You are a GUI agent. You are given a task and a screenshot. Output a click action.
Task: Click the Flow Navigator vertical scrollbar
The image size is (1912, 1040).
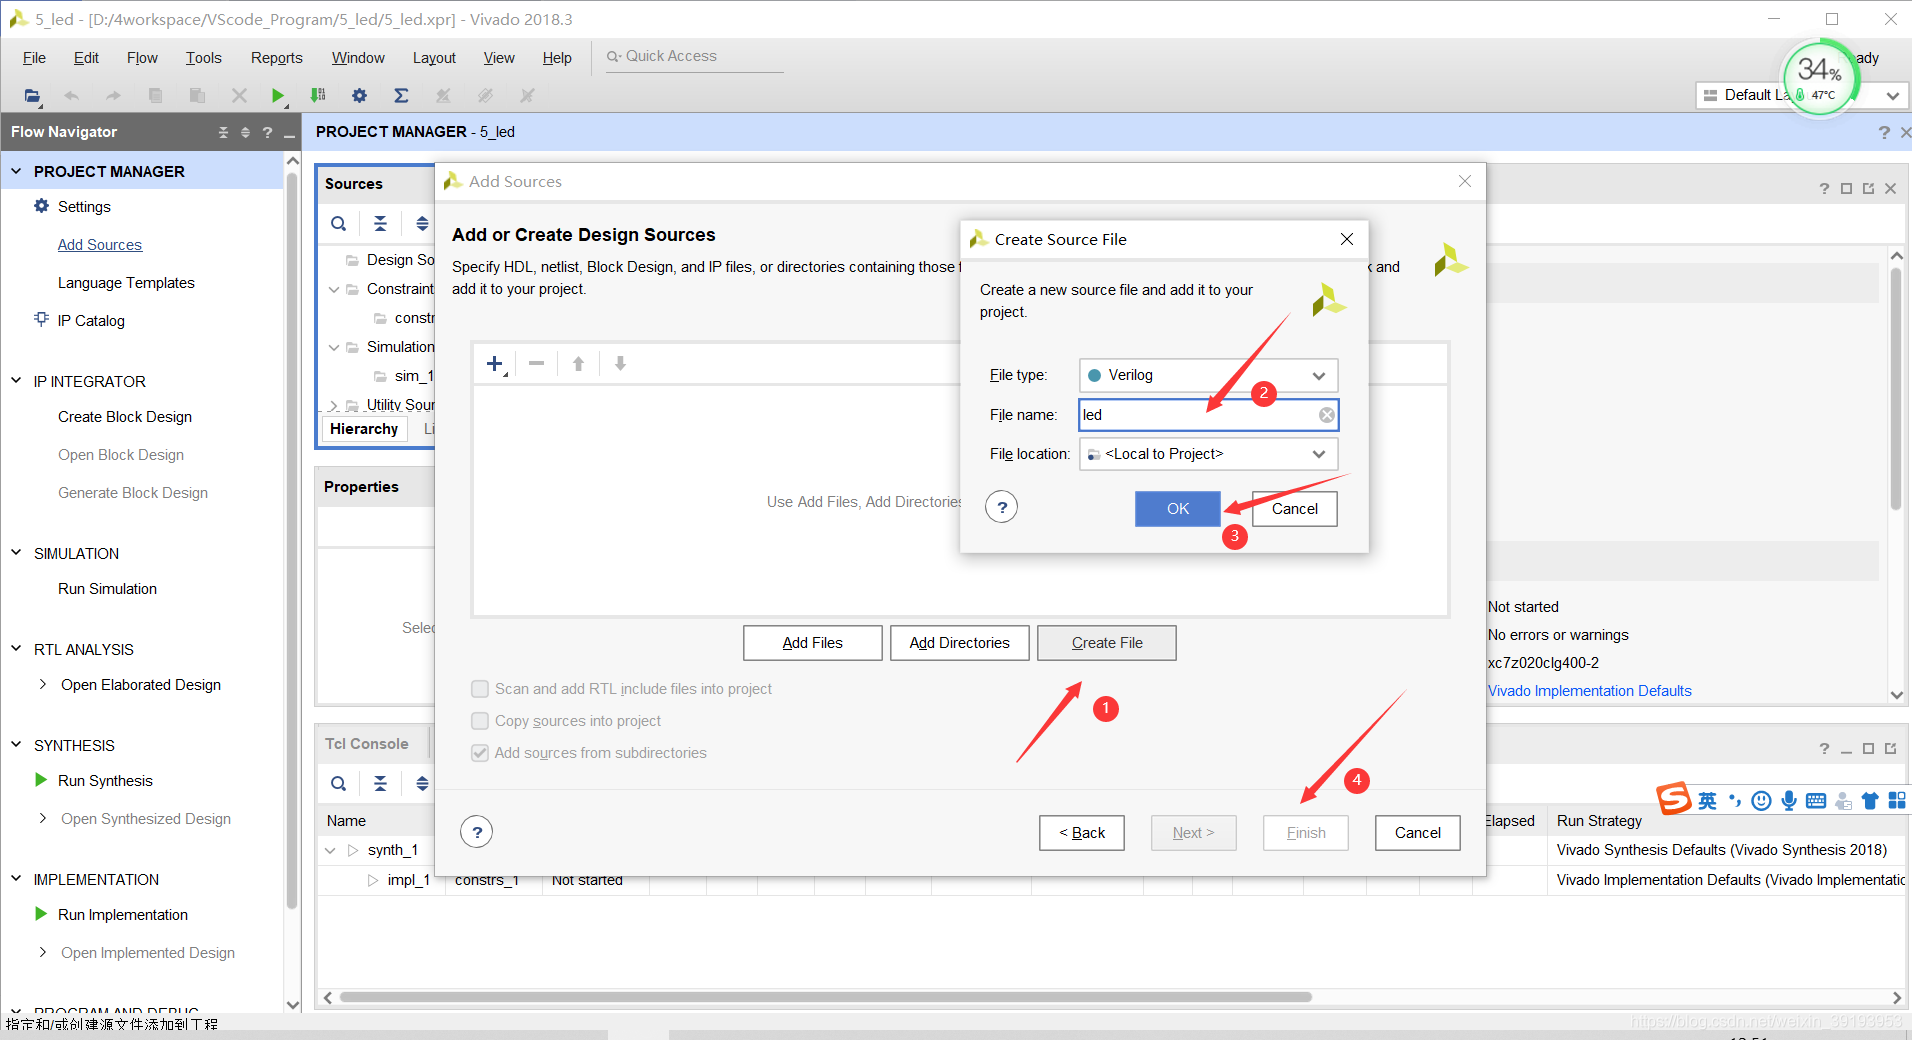click(x=293, y=540)
